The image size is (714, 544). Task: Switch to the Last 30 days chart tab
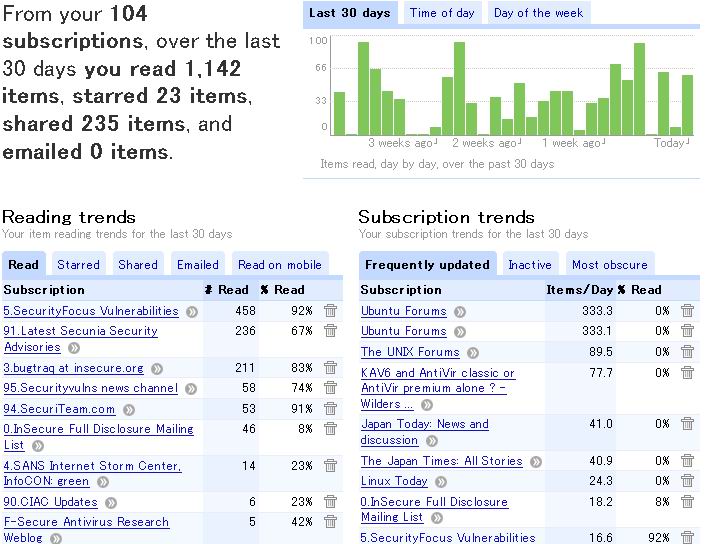[x=350, y=13]
